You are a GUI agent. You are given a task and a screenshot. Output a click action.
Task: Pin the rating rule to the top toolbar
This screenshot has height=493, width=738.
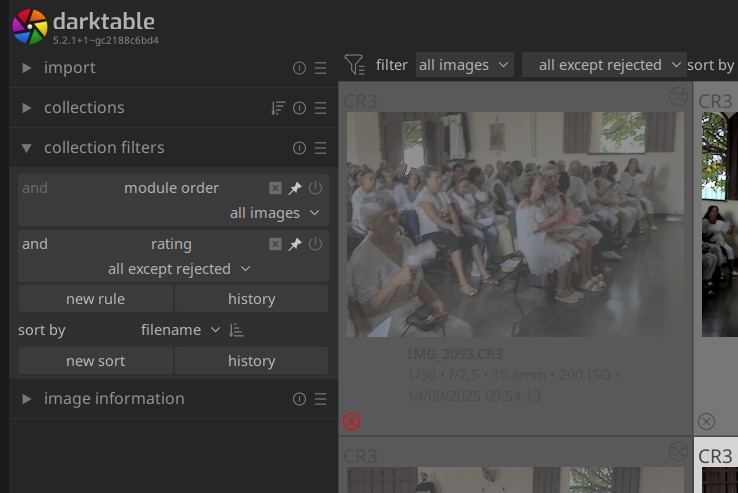coord(295,244)
